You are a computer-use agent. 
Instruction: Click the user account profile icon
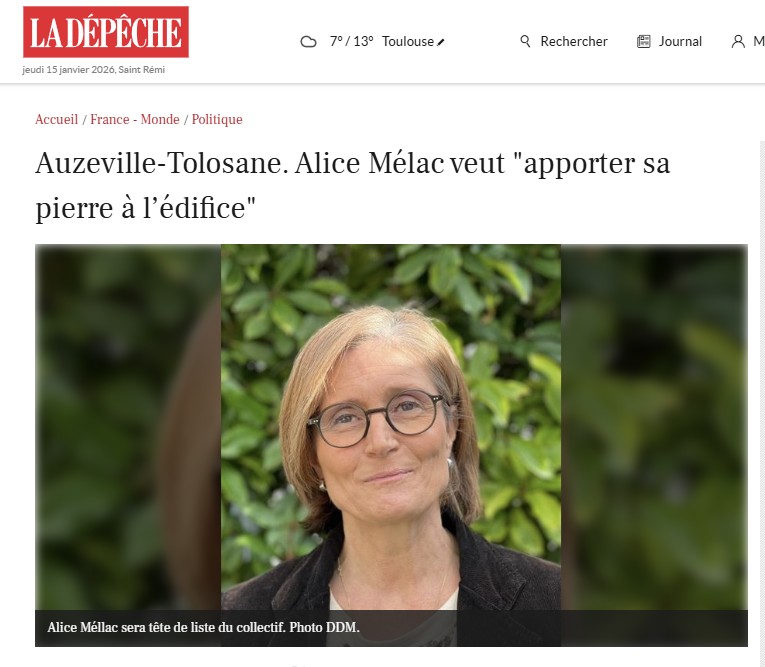click(x=738, y=41)
